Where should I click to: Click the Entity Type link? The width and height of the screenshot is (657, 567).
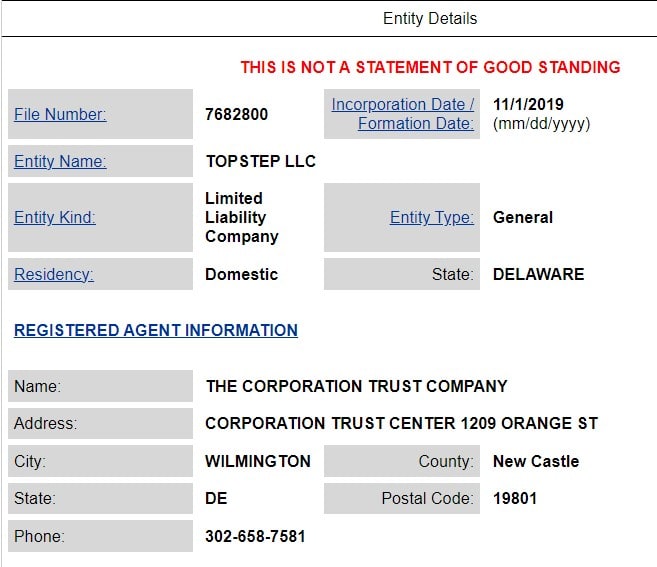(431, 217)
